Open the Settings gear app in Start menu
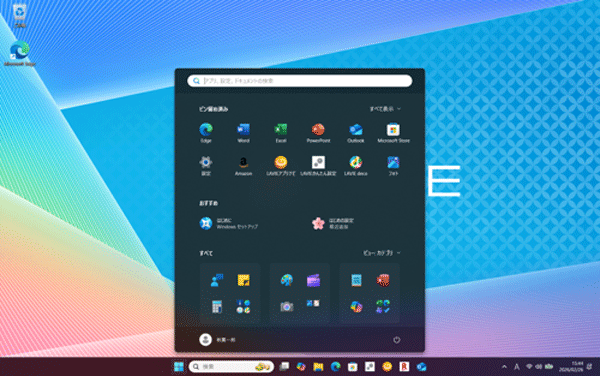 tap(206, 165)
